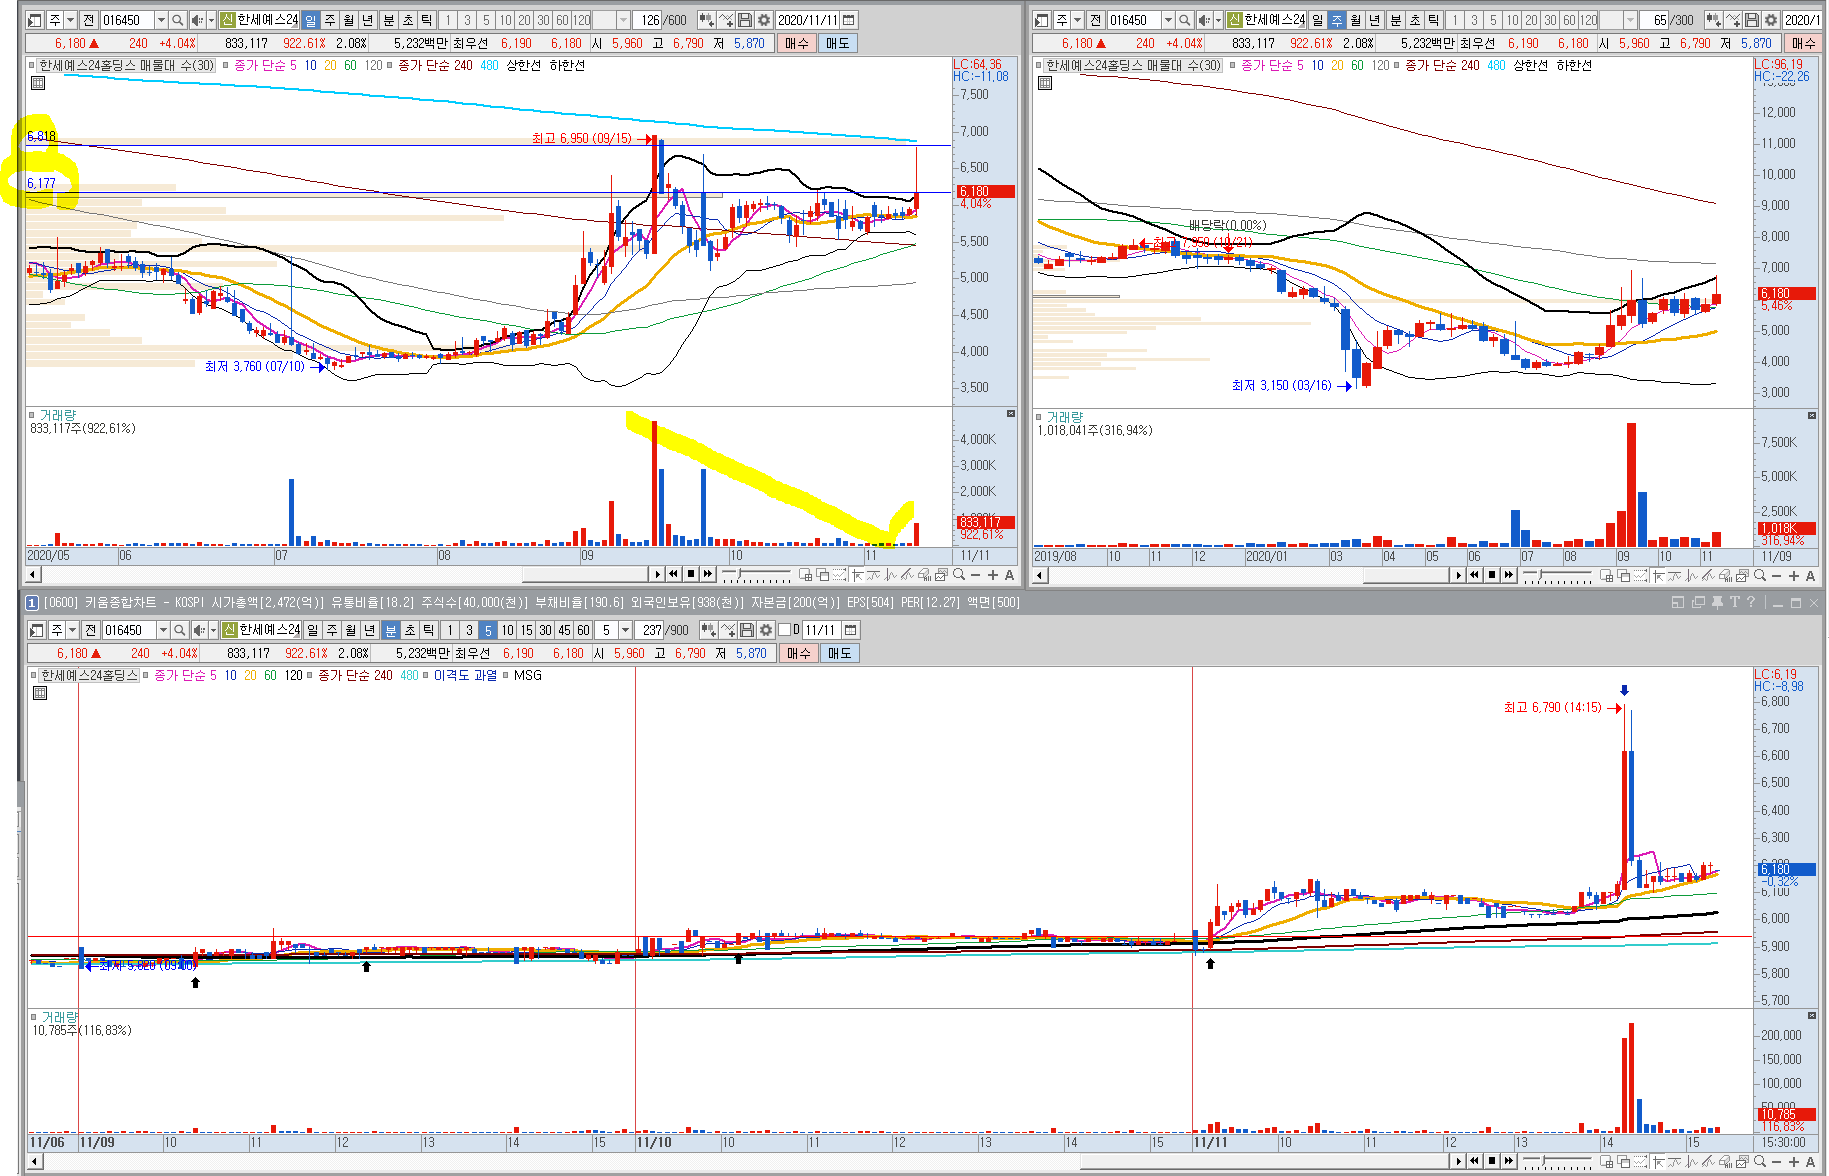
Task: Click stock code field 016450 in top-left chart
Action: pyautogui.click(x=127, y=20)
